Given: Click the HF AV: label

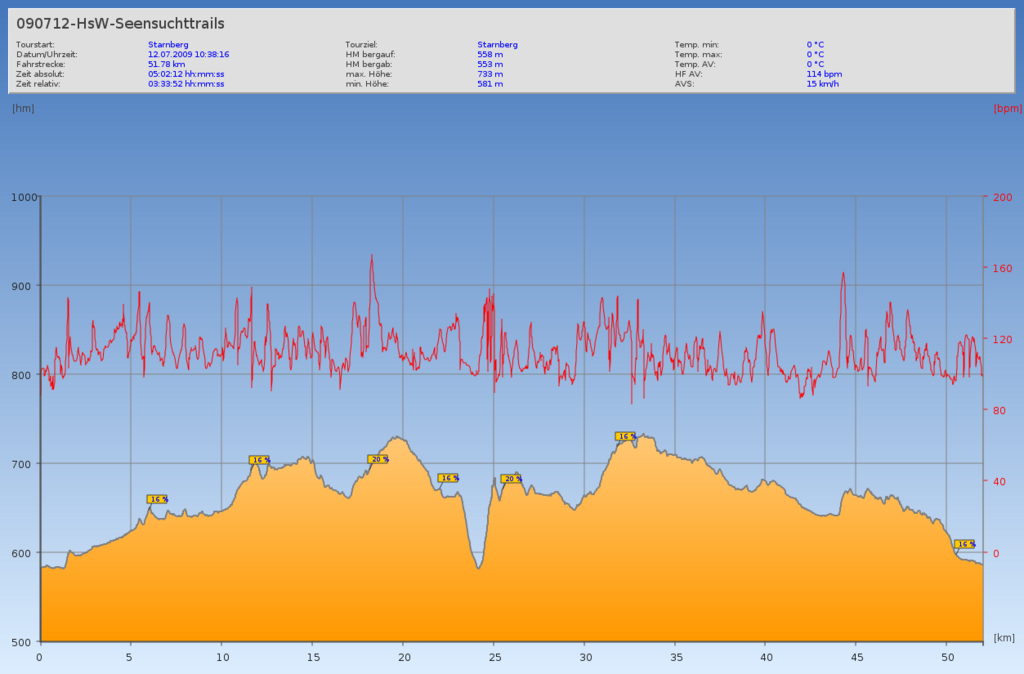Looking at the screenshot, I should (x=688, y=74).
